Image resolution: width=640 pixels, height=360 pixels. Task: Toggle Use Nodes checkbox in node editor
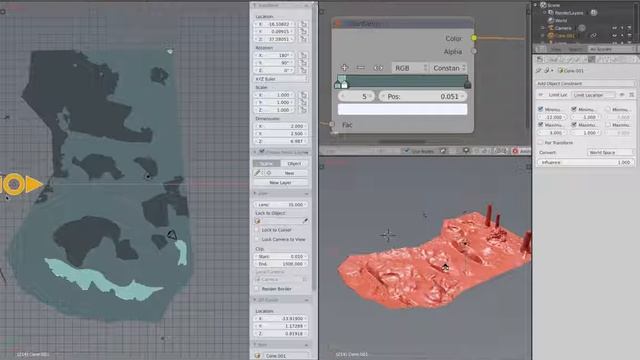[406, 151]
